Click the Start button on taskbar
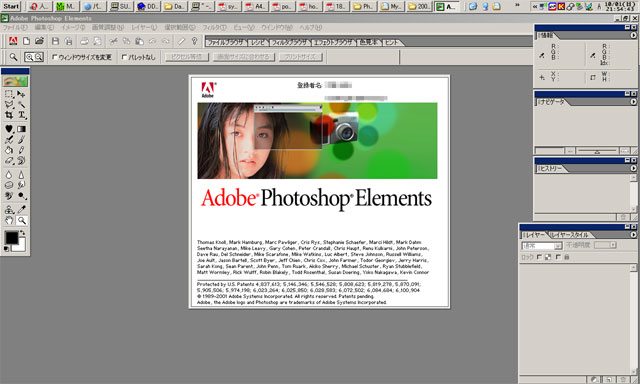This screenshot has height=384, width=640. 11,6
